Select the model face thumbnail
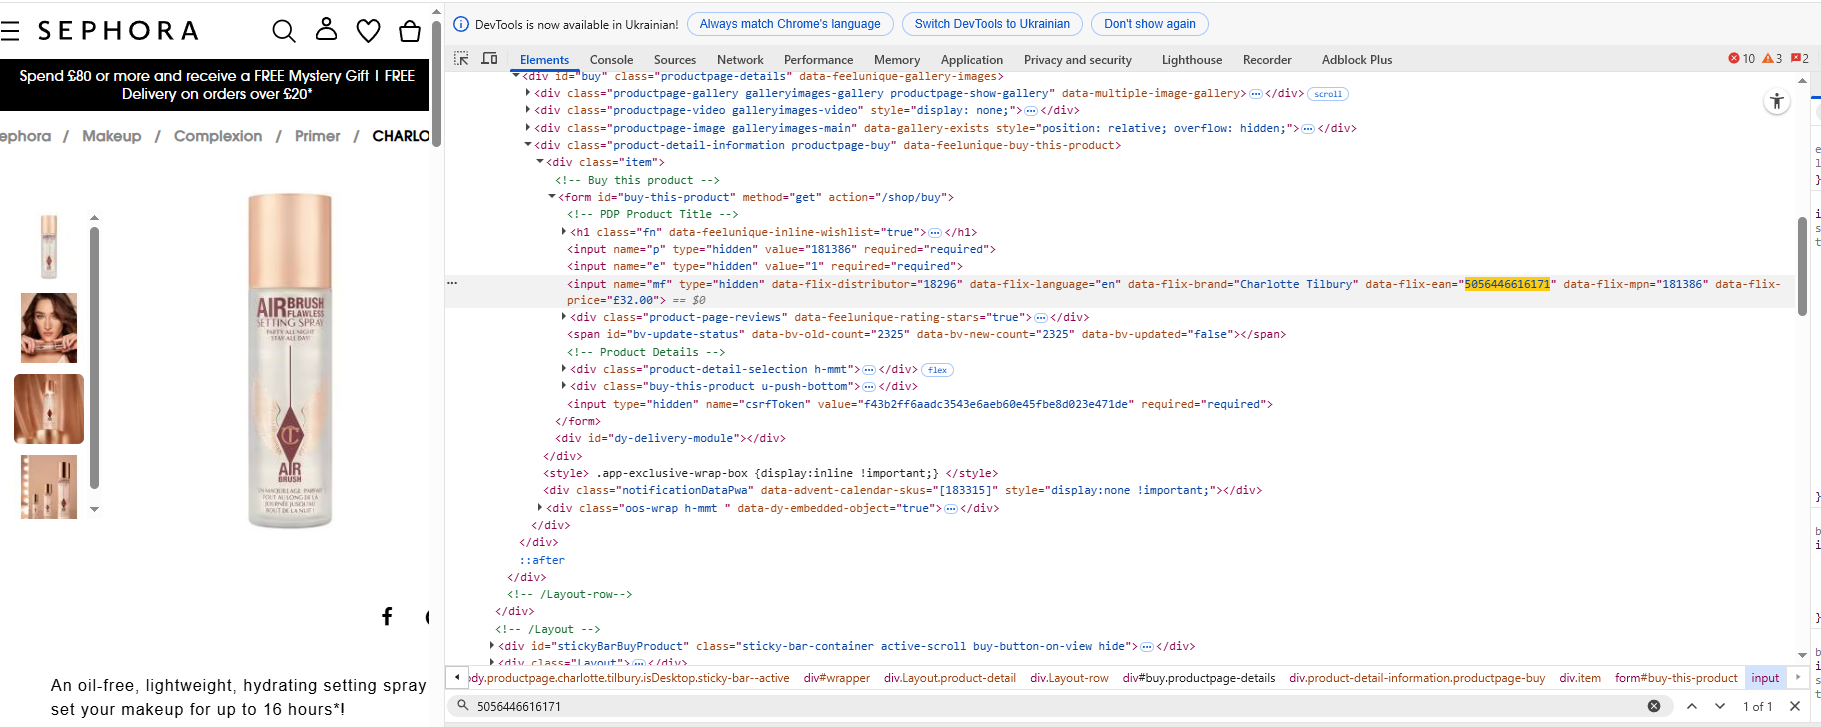The image size is (1821, 727). (49, 328)
